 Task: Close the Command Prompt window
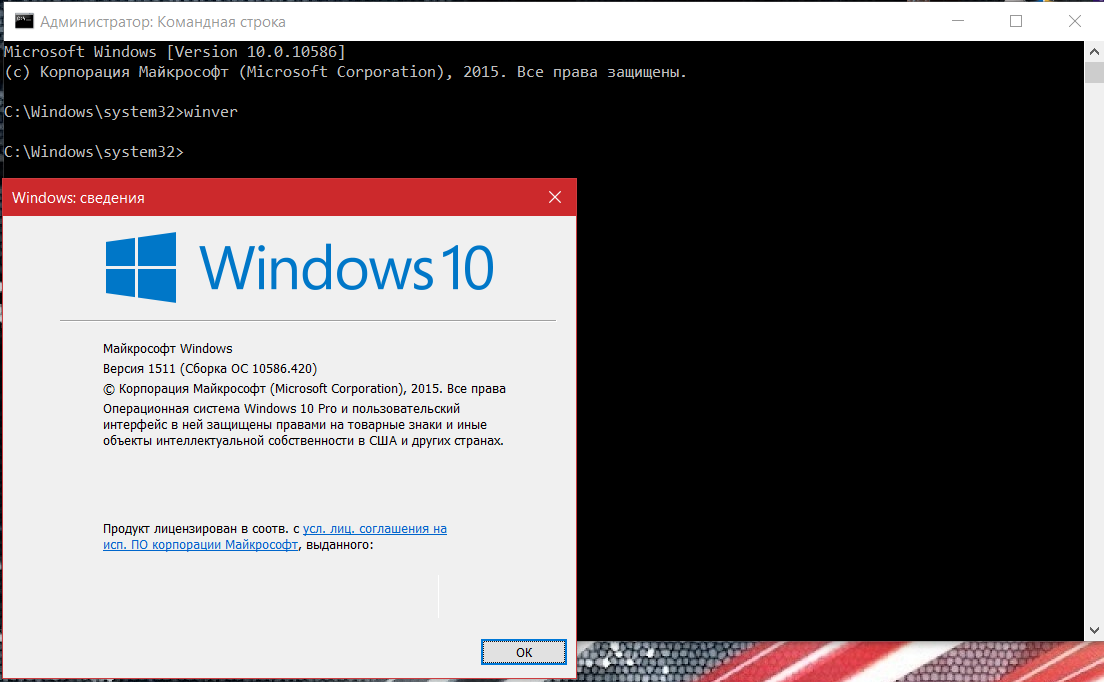1074,21
